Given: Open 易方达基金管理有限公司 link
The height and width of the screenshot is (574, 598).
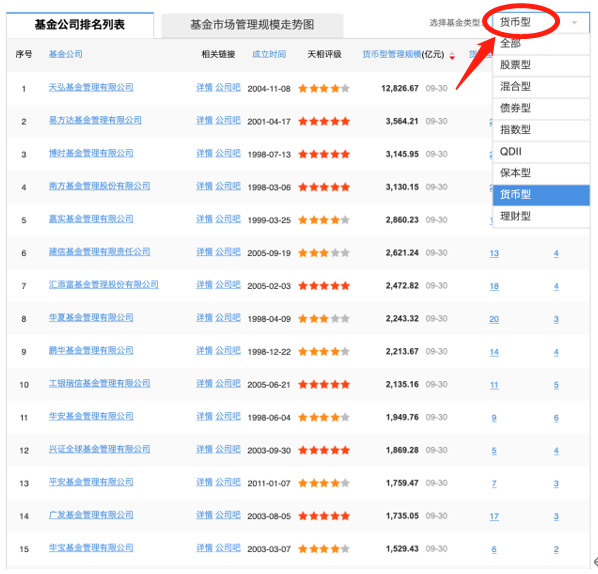Looking at the screenshot, I should coord(95,121).
